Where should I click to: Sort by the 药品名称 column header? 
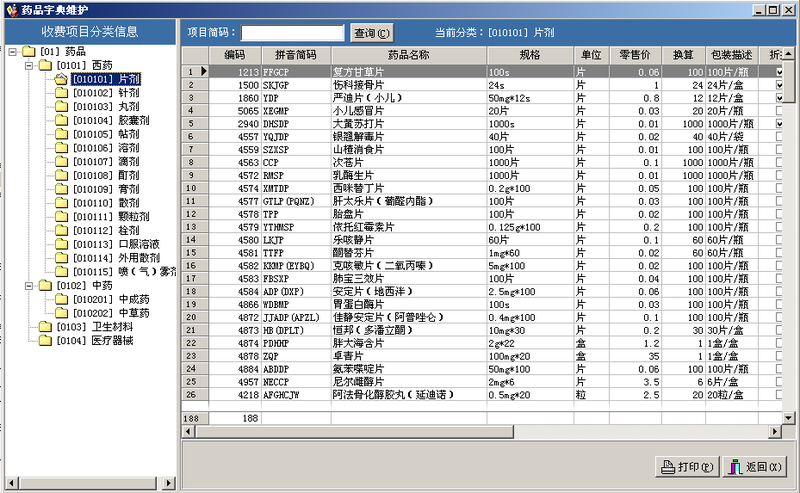409,55
